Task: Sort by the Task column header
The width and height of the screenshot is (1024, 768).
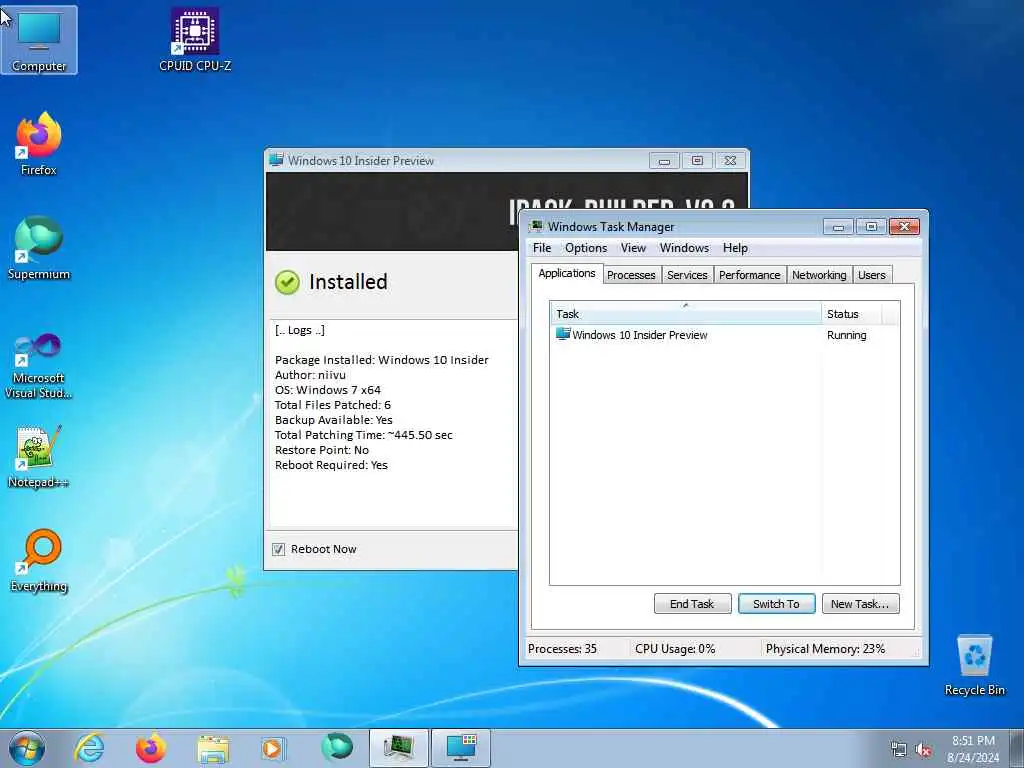Action: click(x=686, y=313)
